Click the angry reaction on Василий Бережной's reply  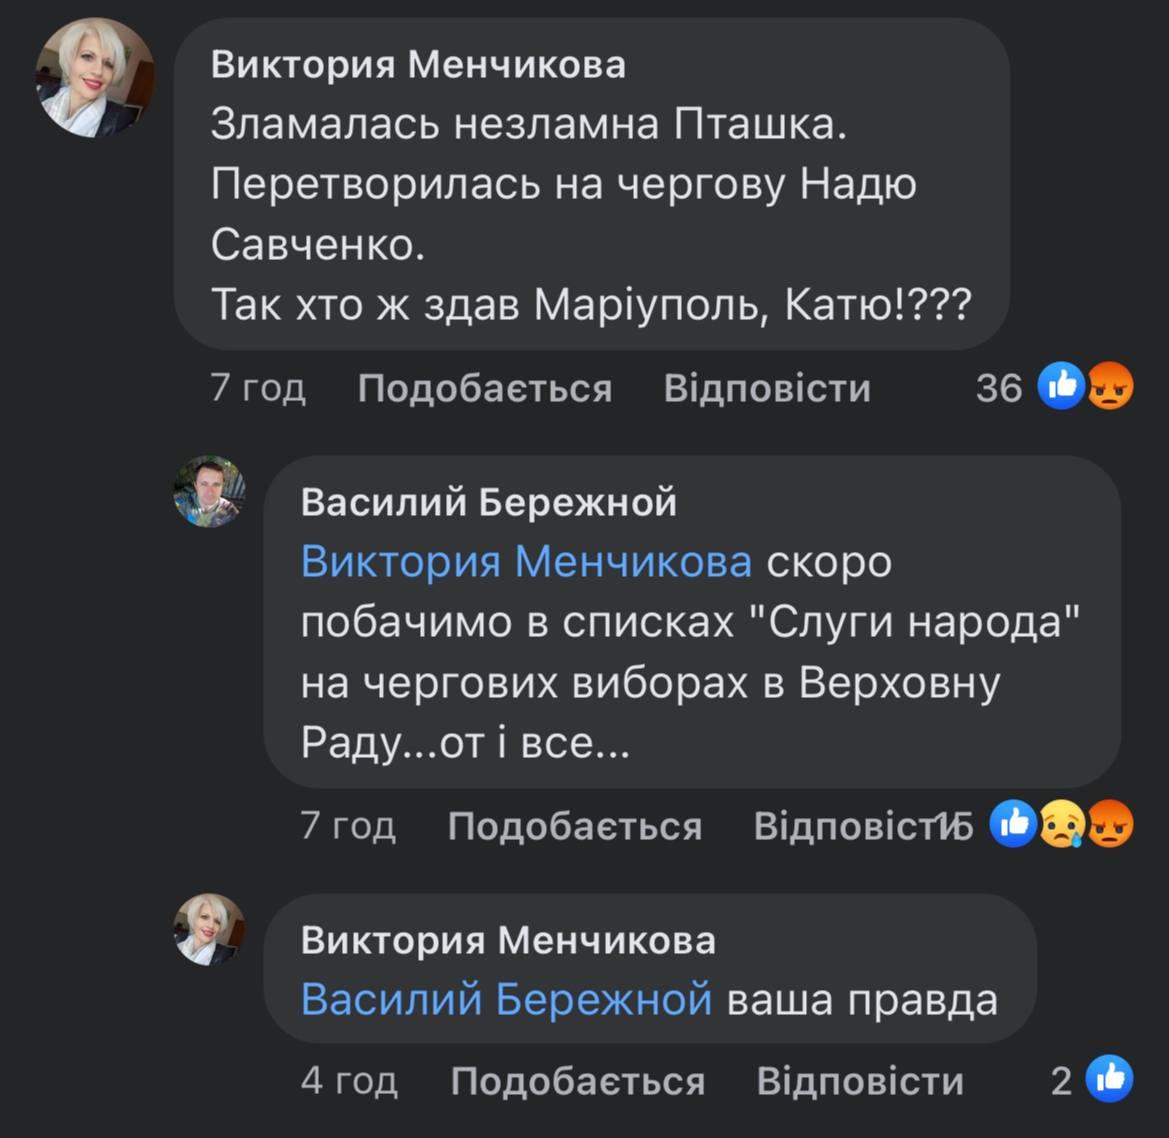(1109, 825)
